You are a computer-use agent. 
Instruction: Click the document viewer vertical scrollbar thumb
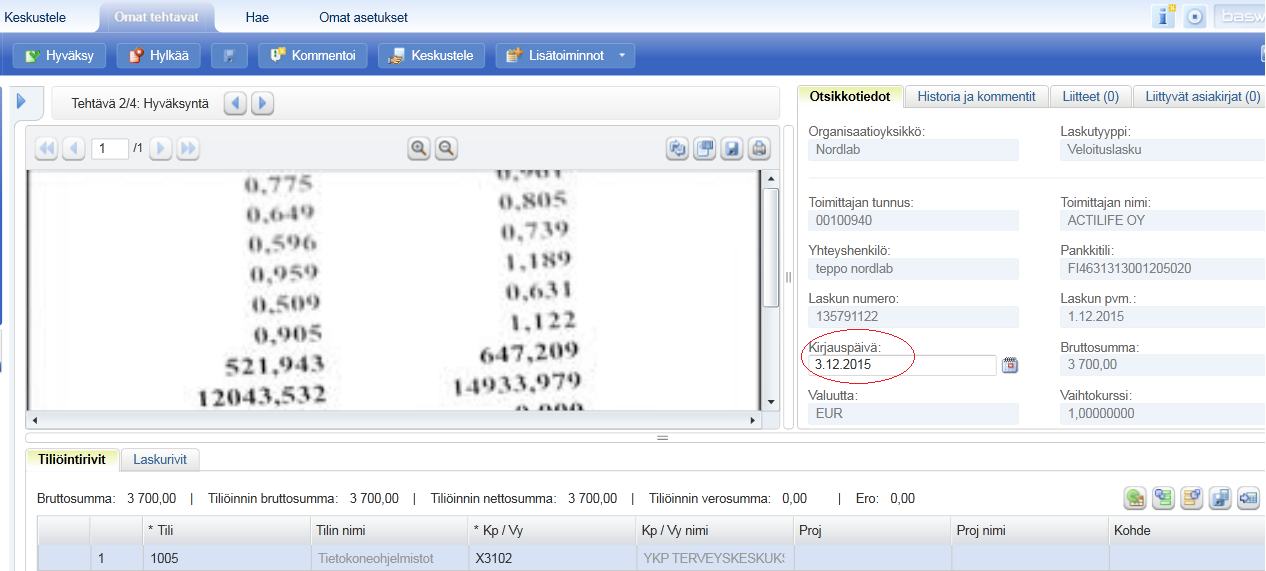[771, 246]
